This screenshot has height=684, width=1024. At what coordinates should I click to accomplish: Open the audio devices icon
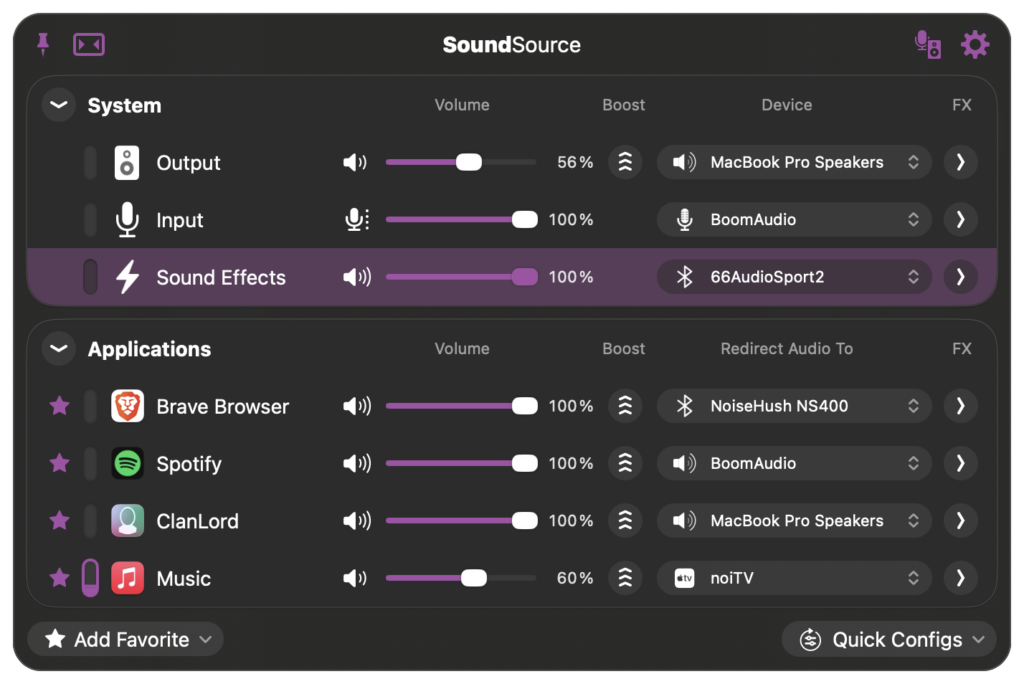927,45
